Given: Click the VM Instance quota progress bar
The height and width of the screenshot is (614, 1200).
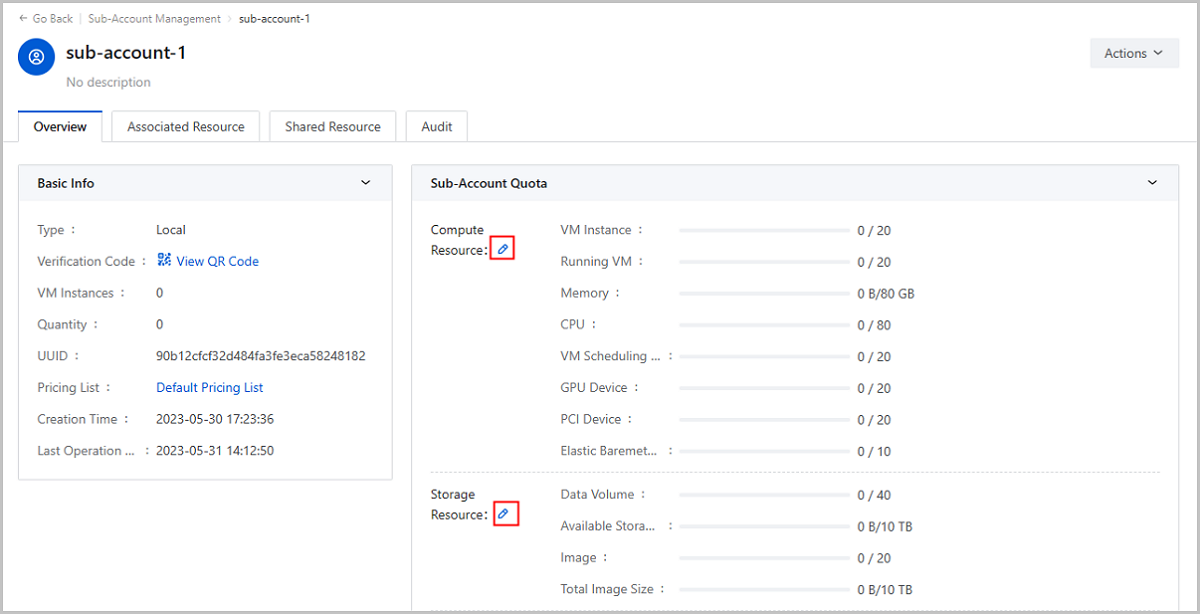Looking at the screenshot, I should pyautogui.click(x=764, y=230).
